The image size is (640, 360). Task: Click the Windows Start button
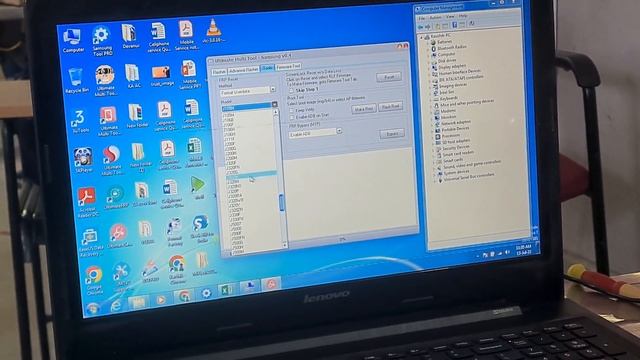pos(93,309)
